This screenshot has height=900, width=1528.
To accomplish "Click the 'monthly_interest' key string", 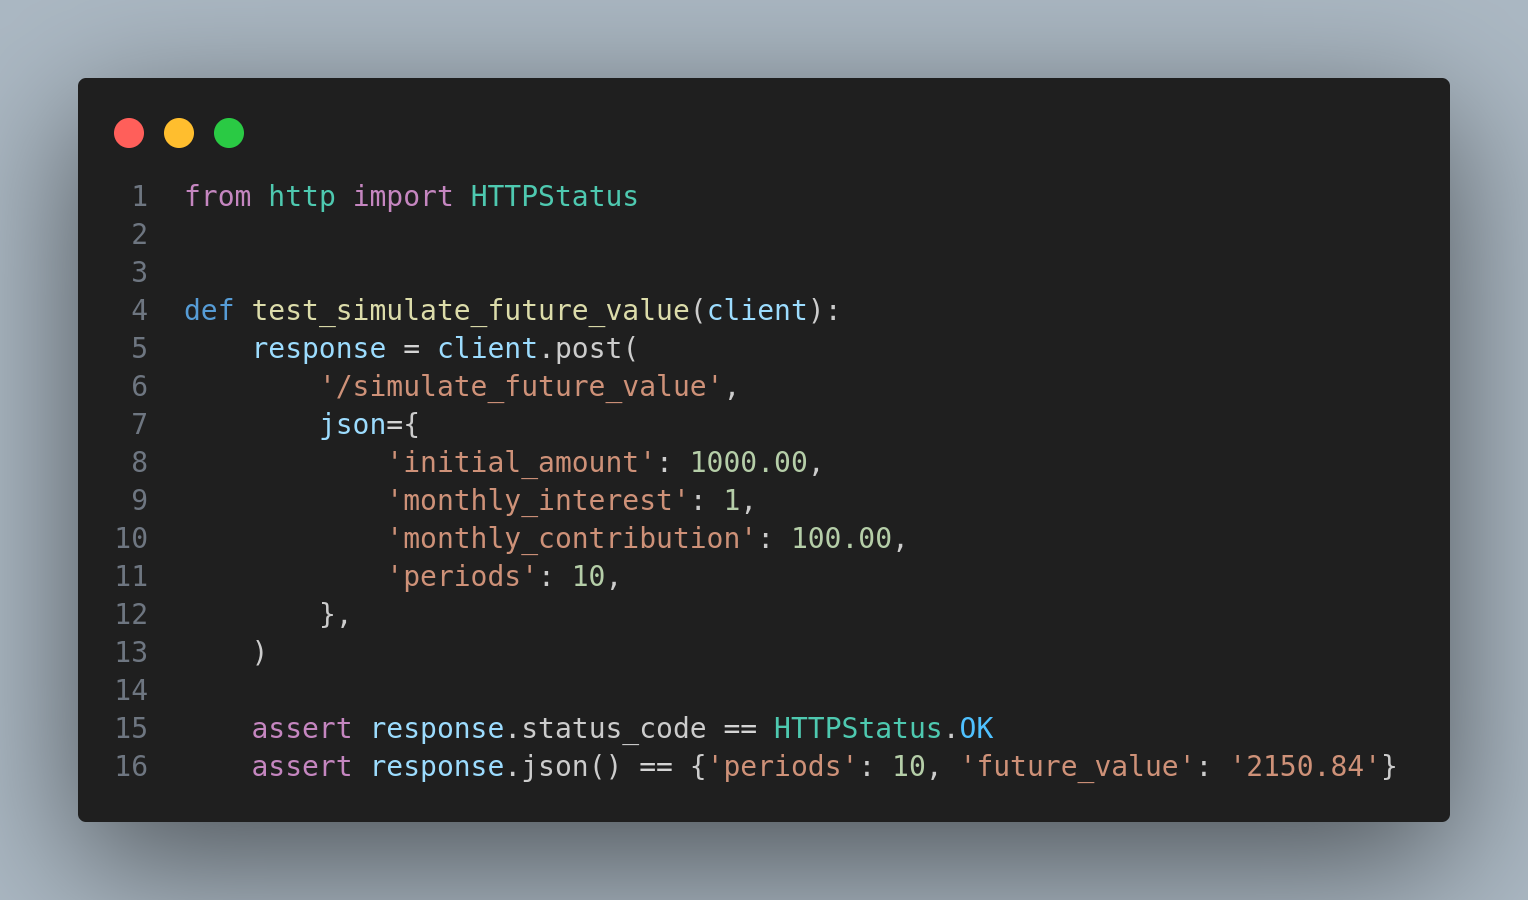I will 538,500.
